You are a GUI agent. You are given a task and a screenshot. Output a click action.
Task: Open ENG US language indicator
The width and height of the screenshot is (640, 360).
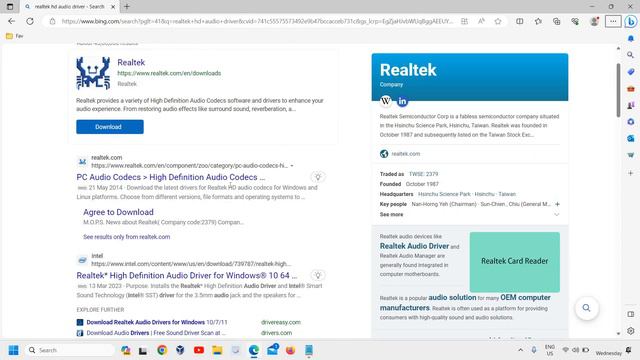(x=550, y=350)
